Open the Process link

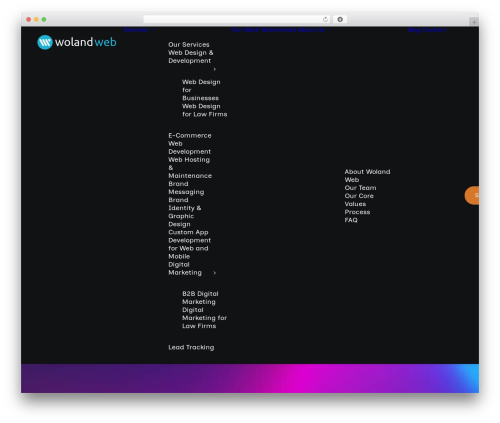click(x=357, y=212)
